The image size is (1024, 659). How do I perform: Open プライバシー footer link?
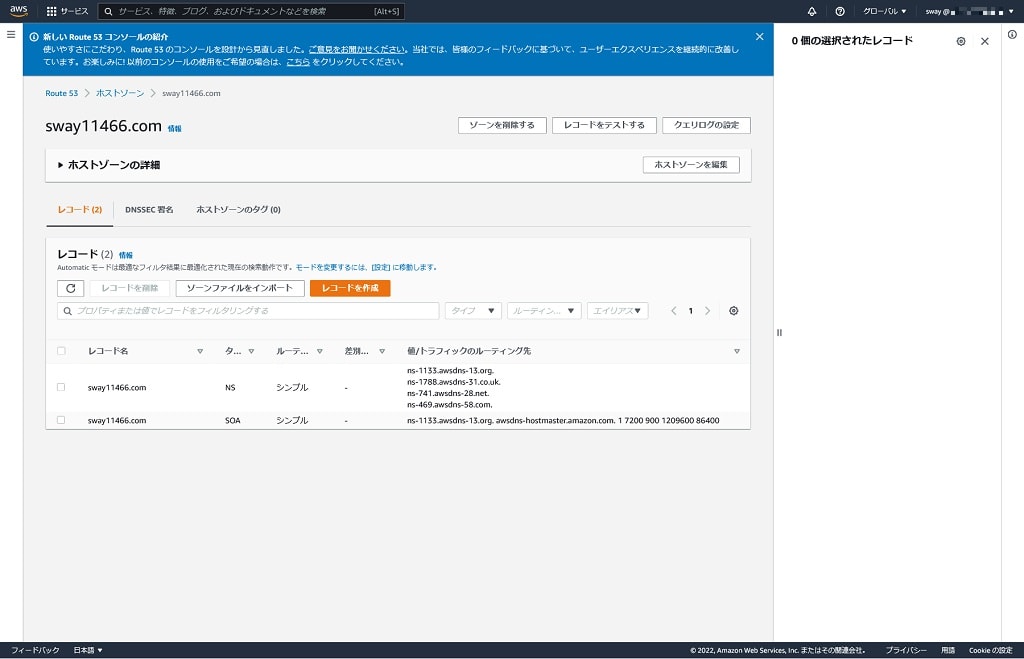click(x=906, y=650)
